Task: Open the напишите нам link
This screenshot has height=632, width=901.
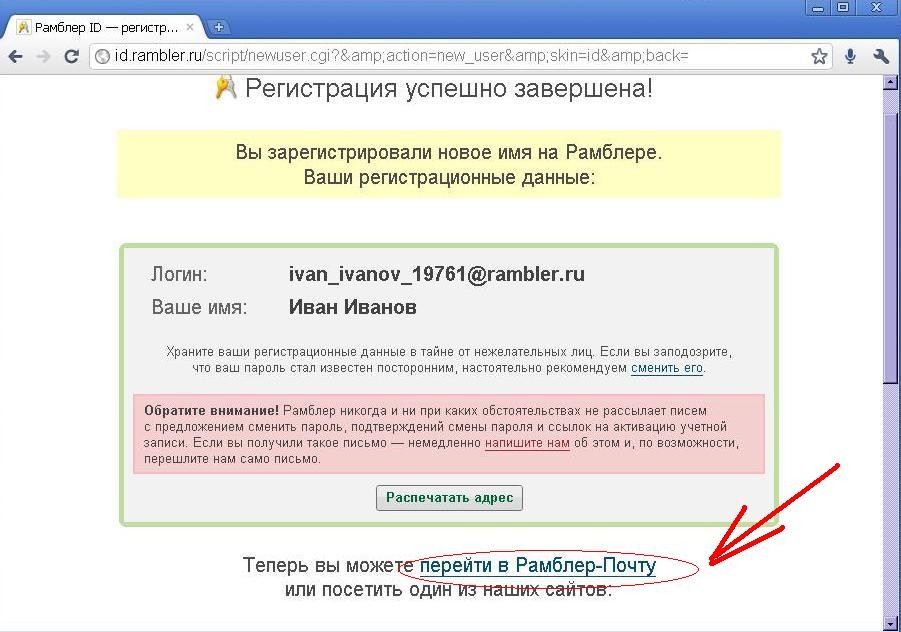Action: pos(527,443)
